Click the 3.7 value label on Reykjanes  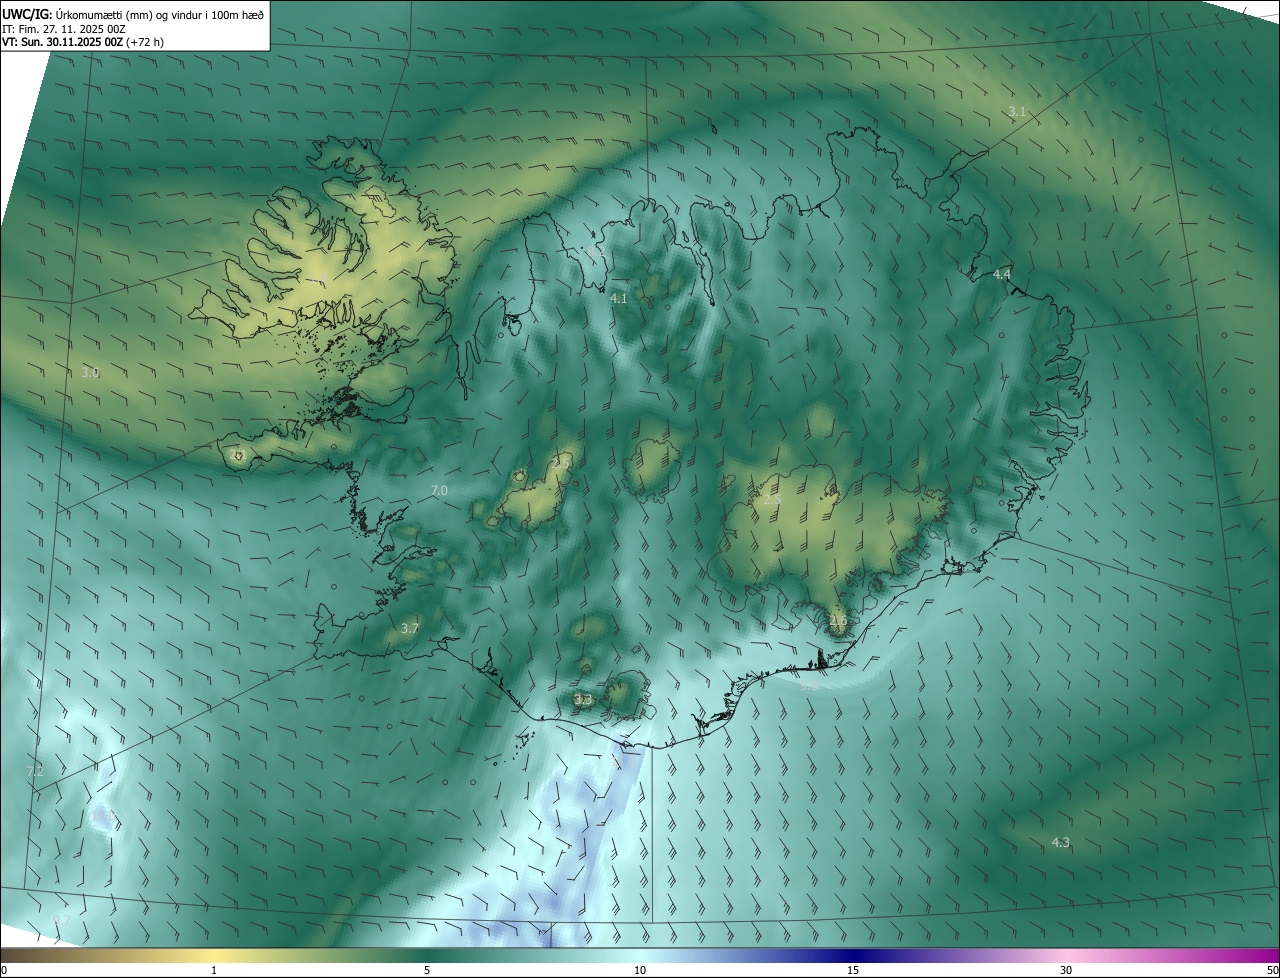(x=409, y=629)
